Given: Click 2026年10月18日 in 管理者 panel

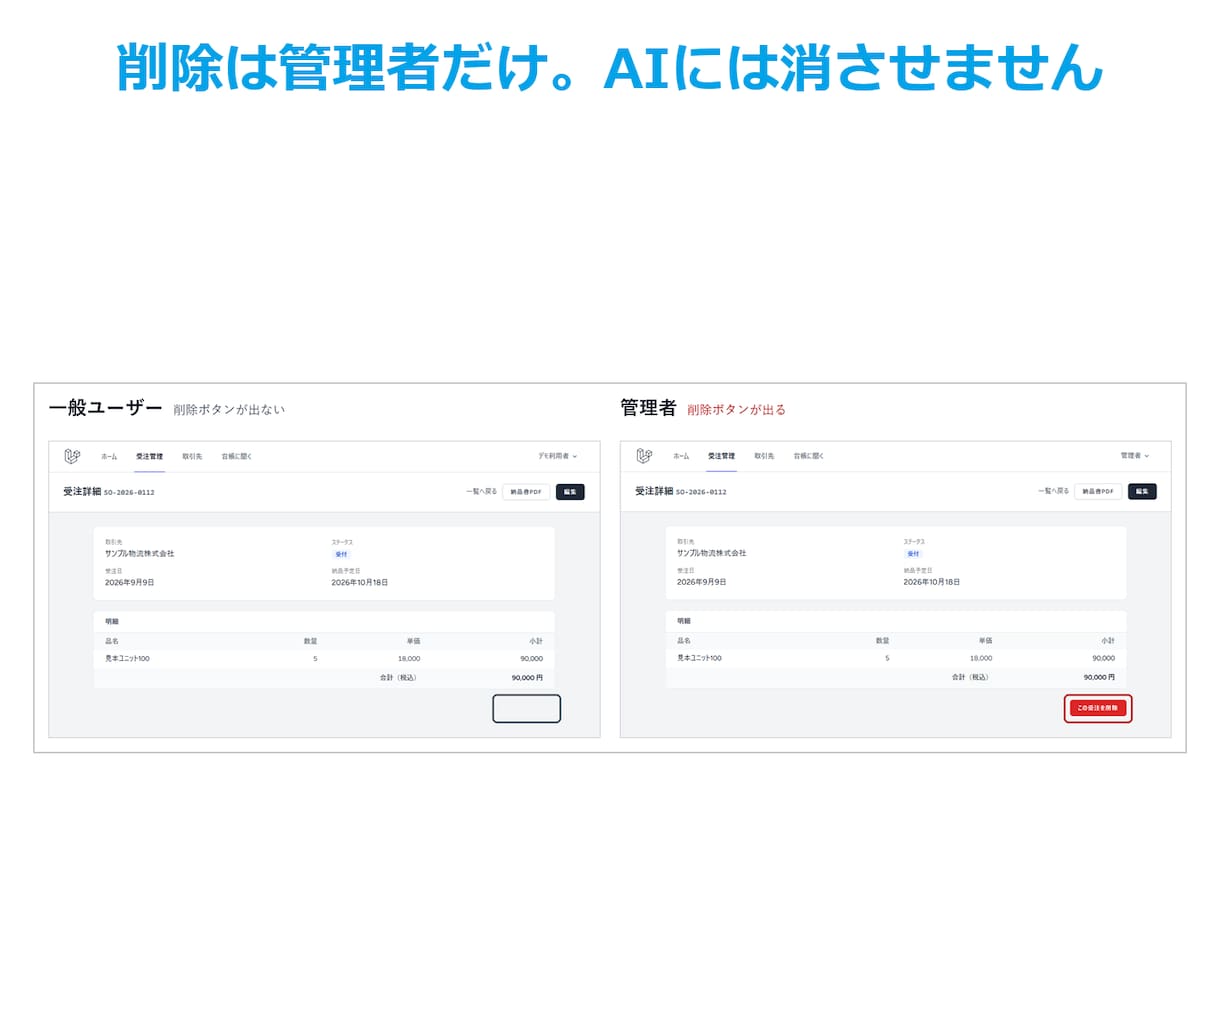Looking at the screenshot, I should coord(932,582).
